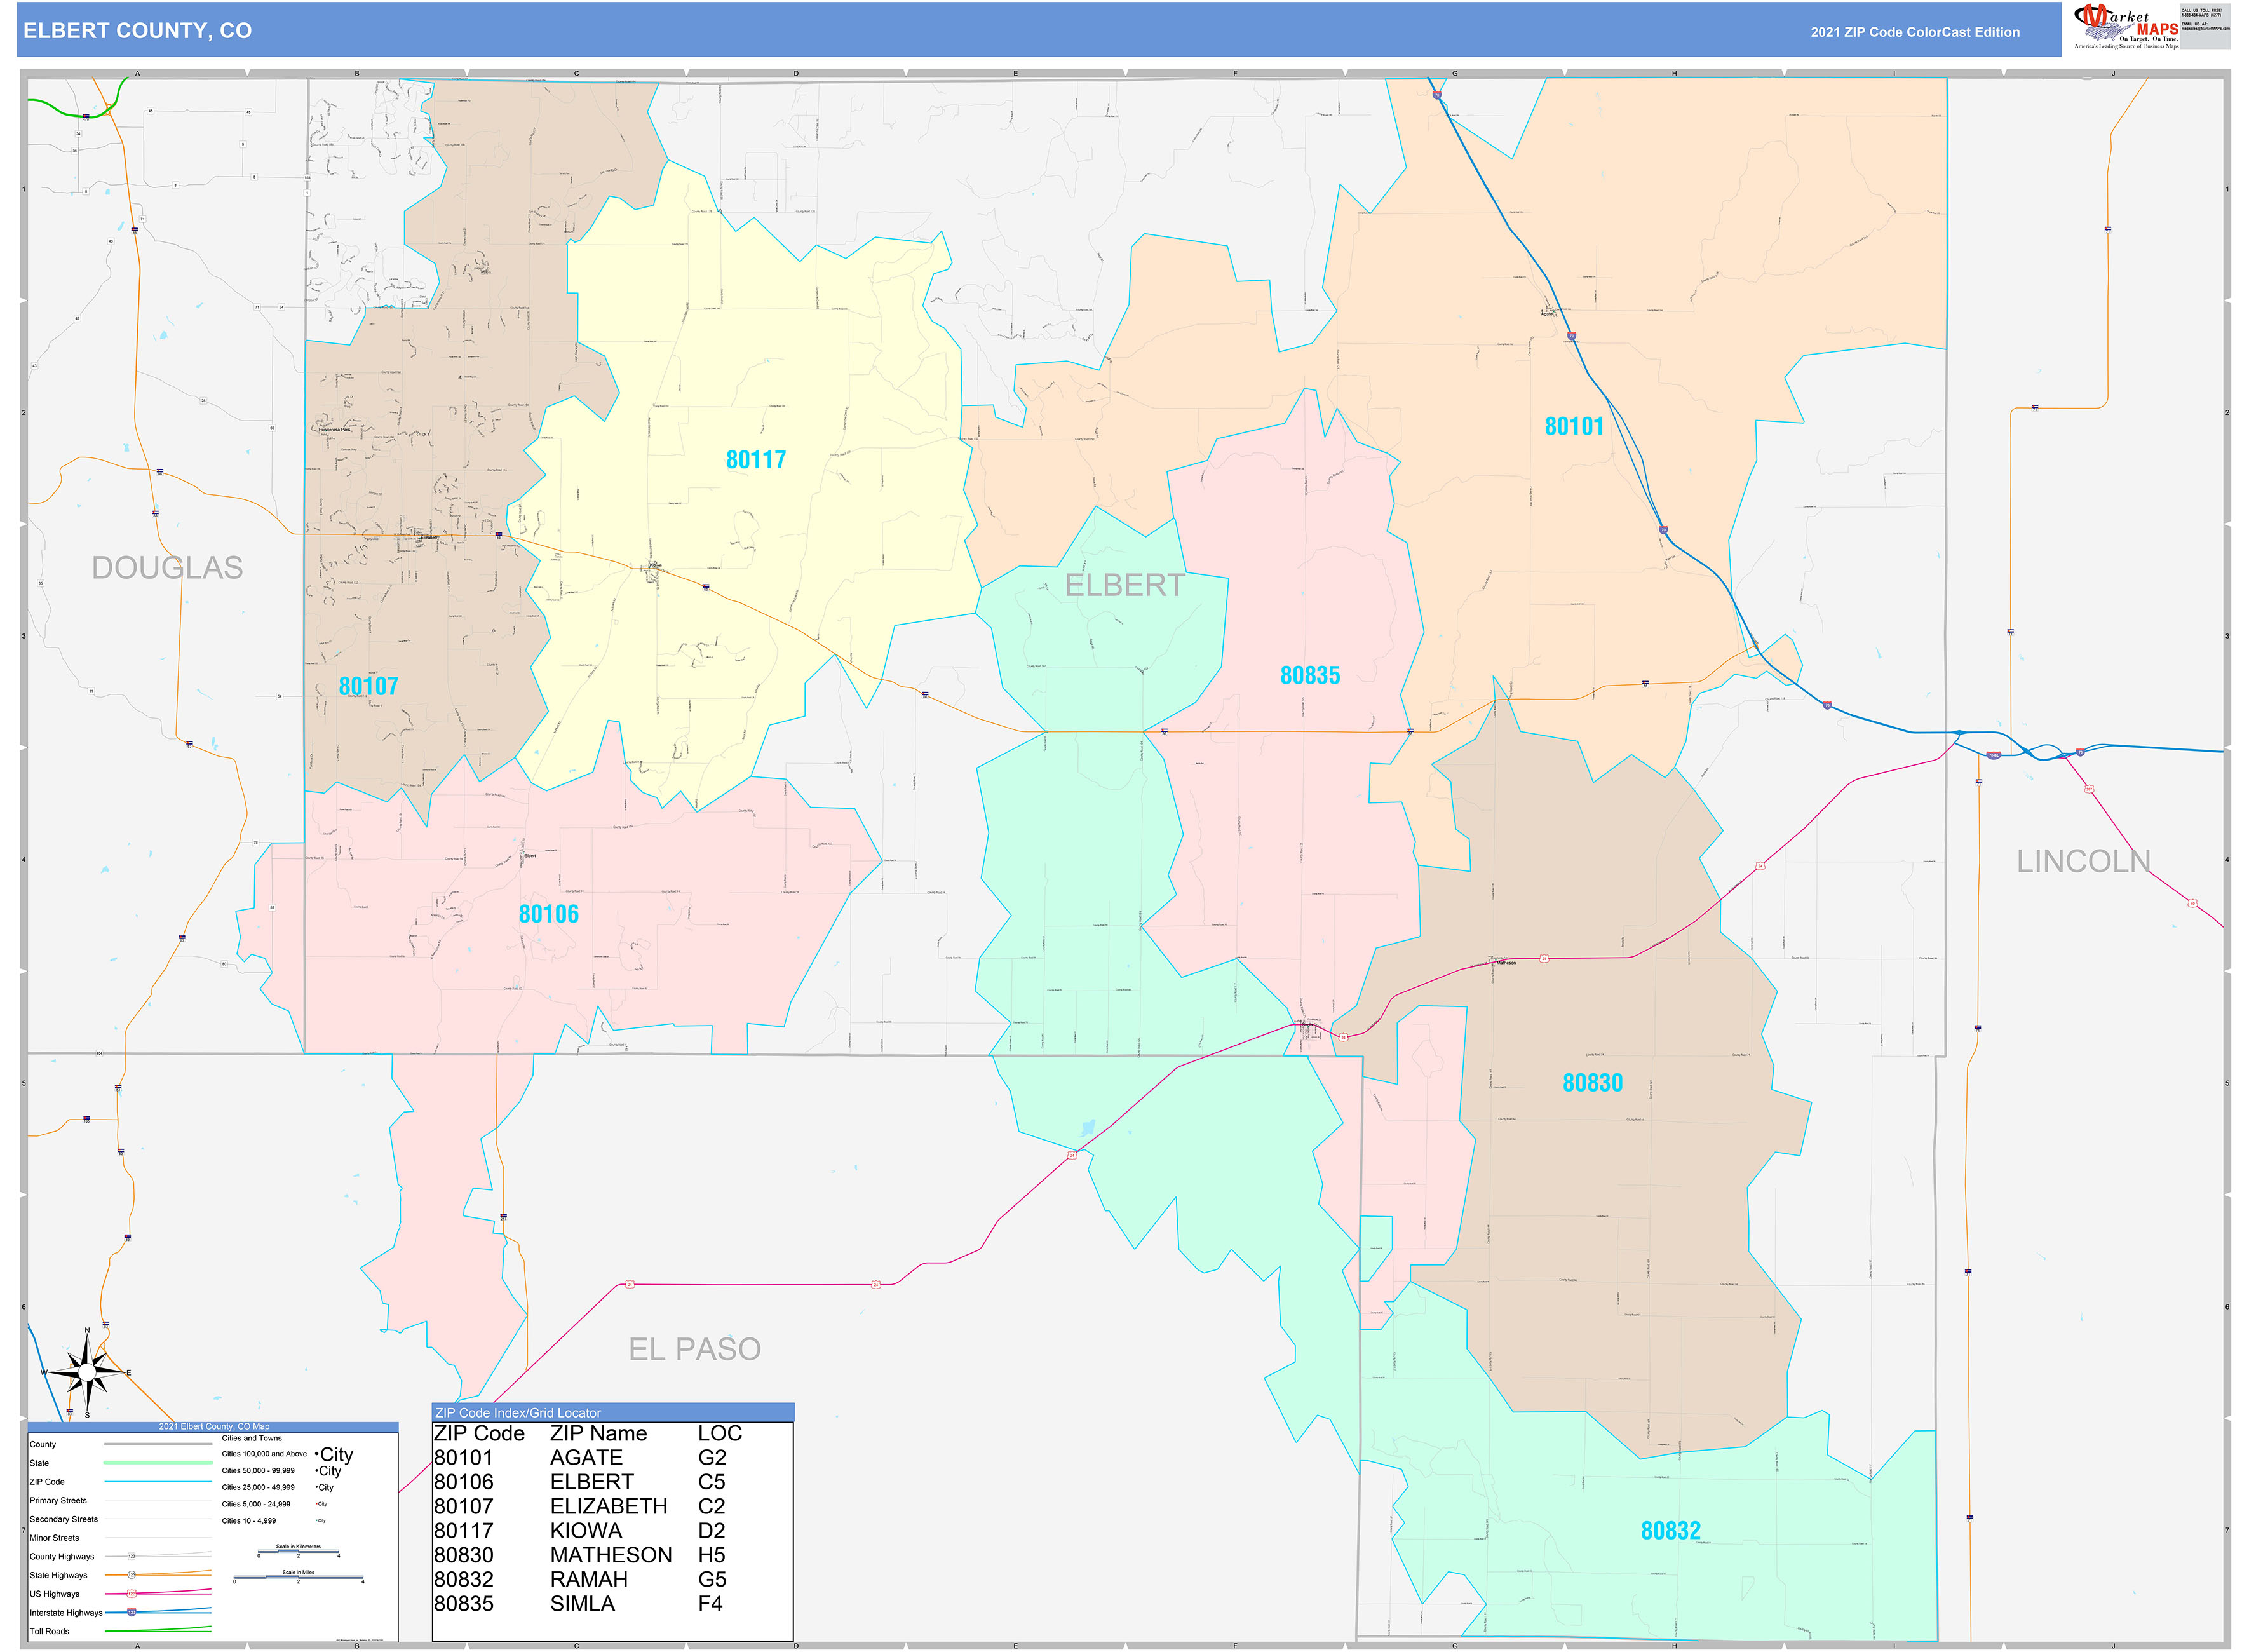Click the 2021 Elbert County, CO Map legend header
Image resolution: width=2242 pixels, height=1652 pixels.
coord(213,1427)
